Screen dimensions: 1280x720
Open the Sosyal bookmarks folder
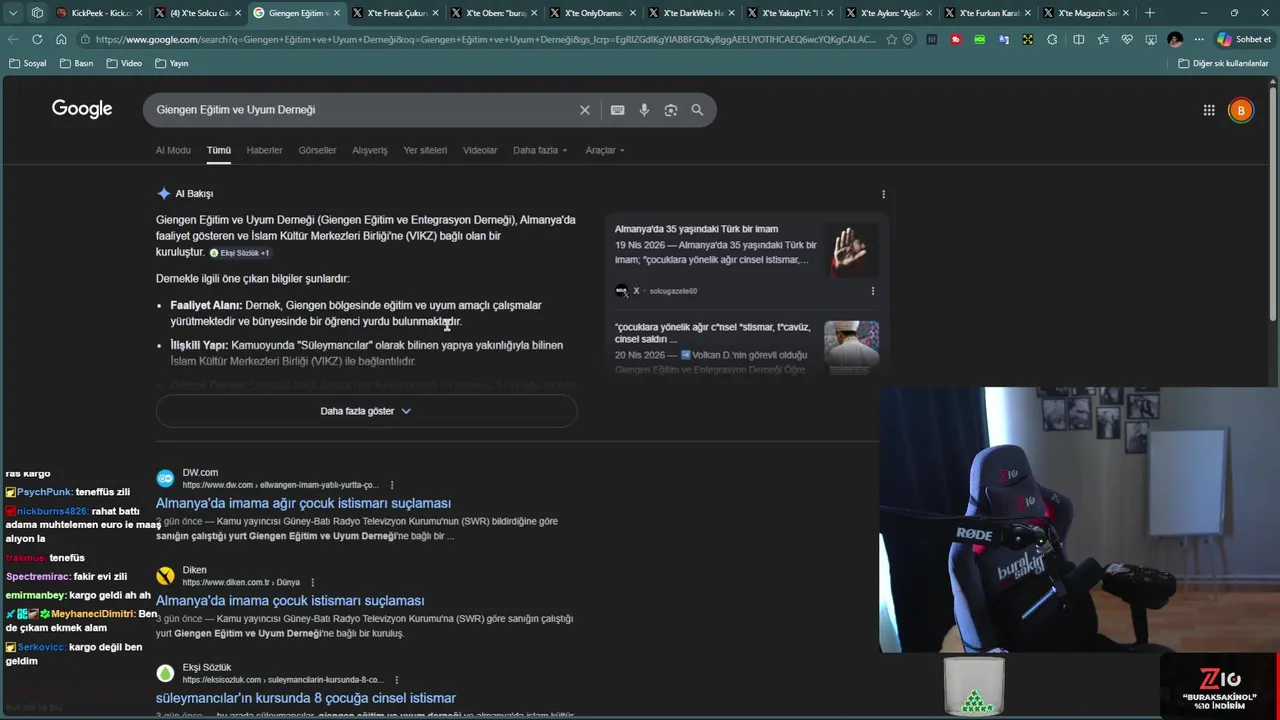click(x=27, y=63)
